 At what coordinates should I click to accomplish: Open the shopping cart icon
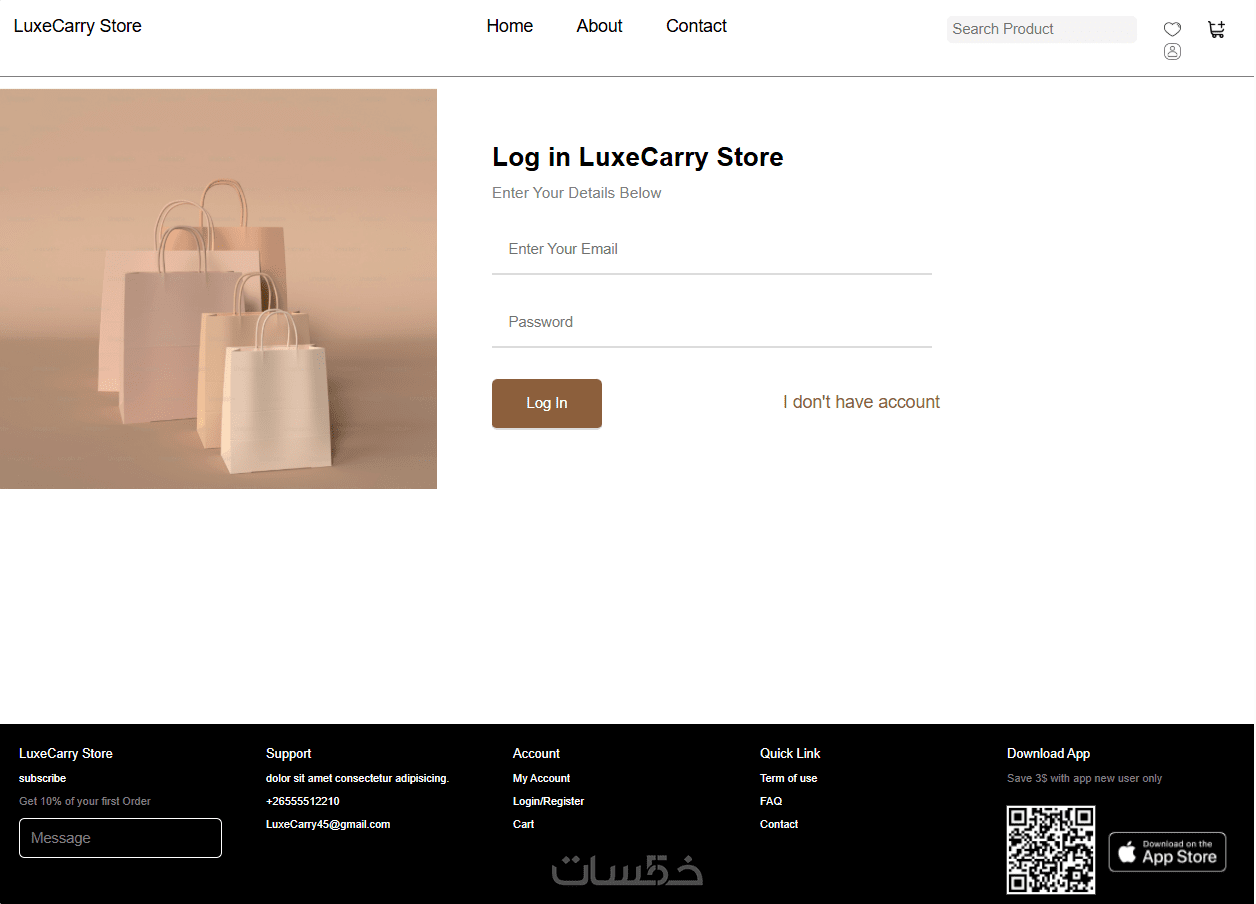1216,30
